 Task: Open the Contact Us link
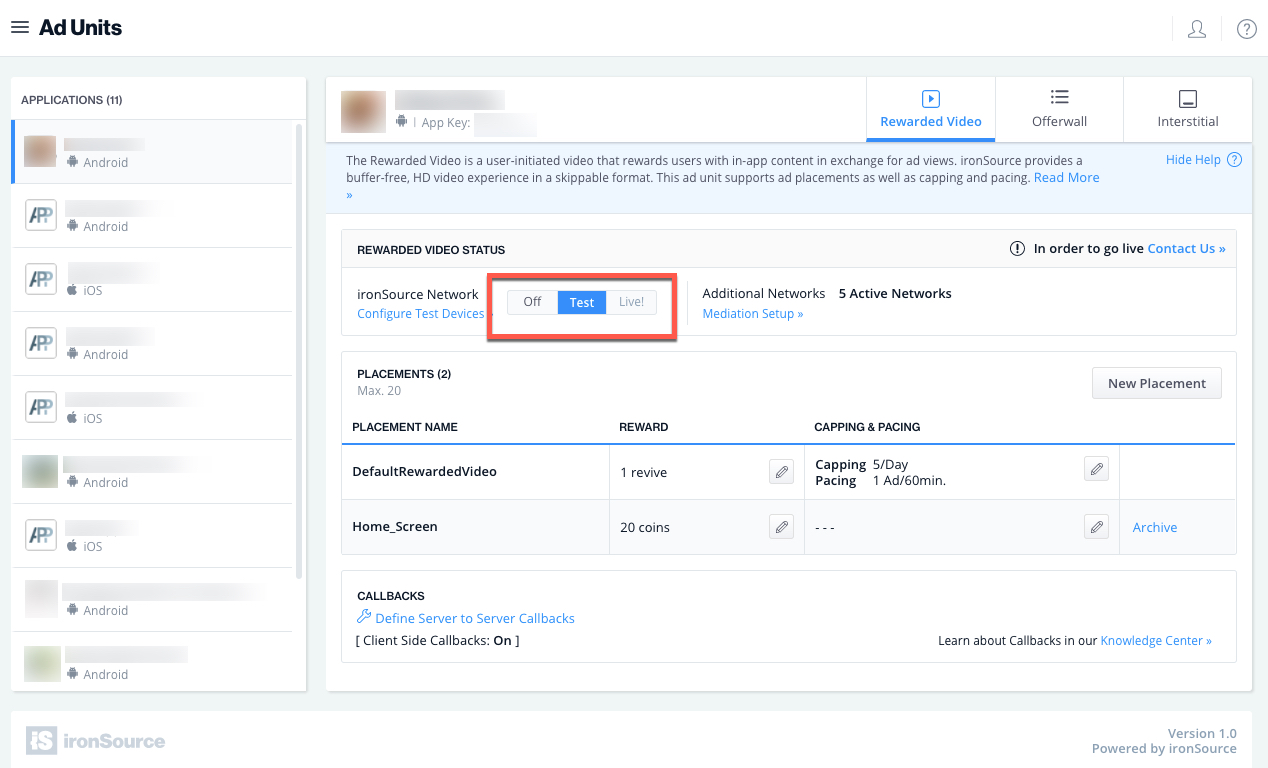[1186, 249]
